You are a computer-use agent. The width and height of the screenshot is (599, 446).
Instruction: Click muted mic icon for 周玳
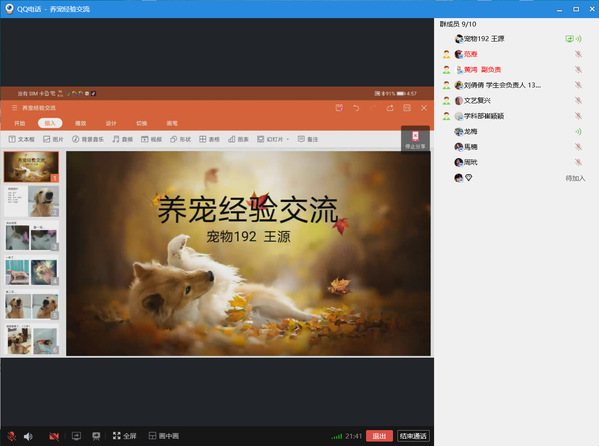click(578, 162)
